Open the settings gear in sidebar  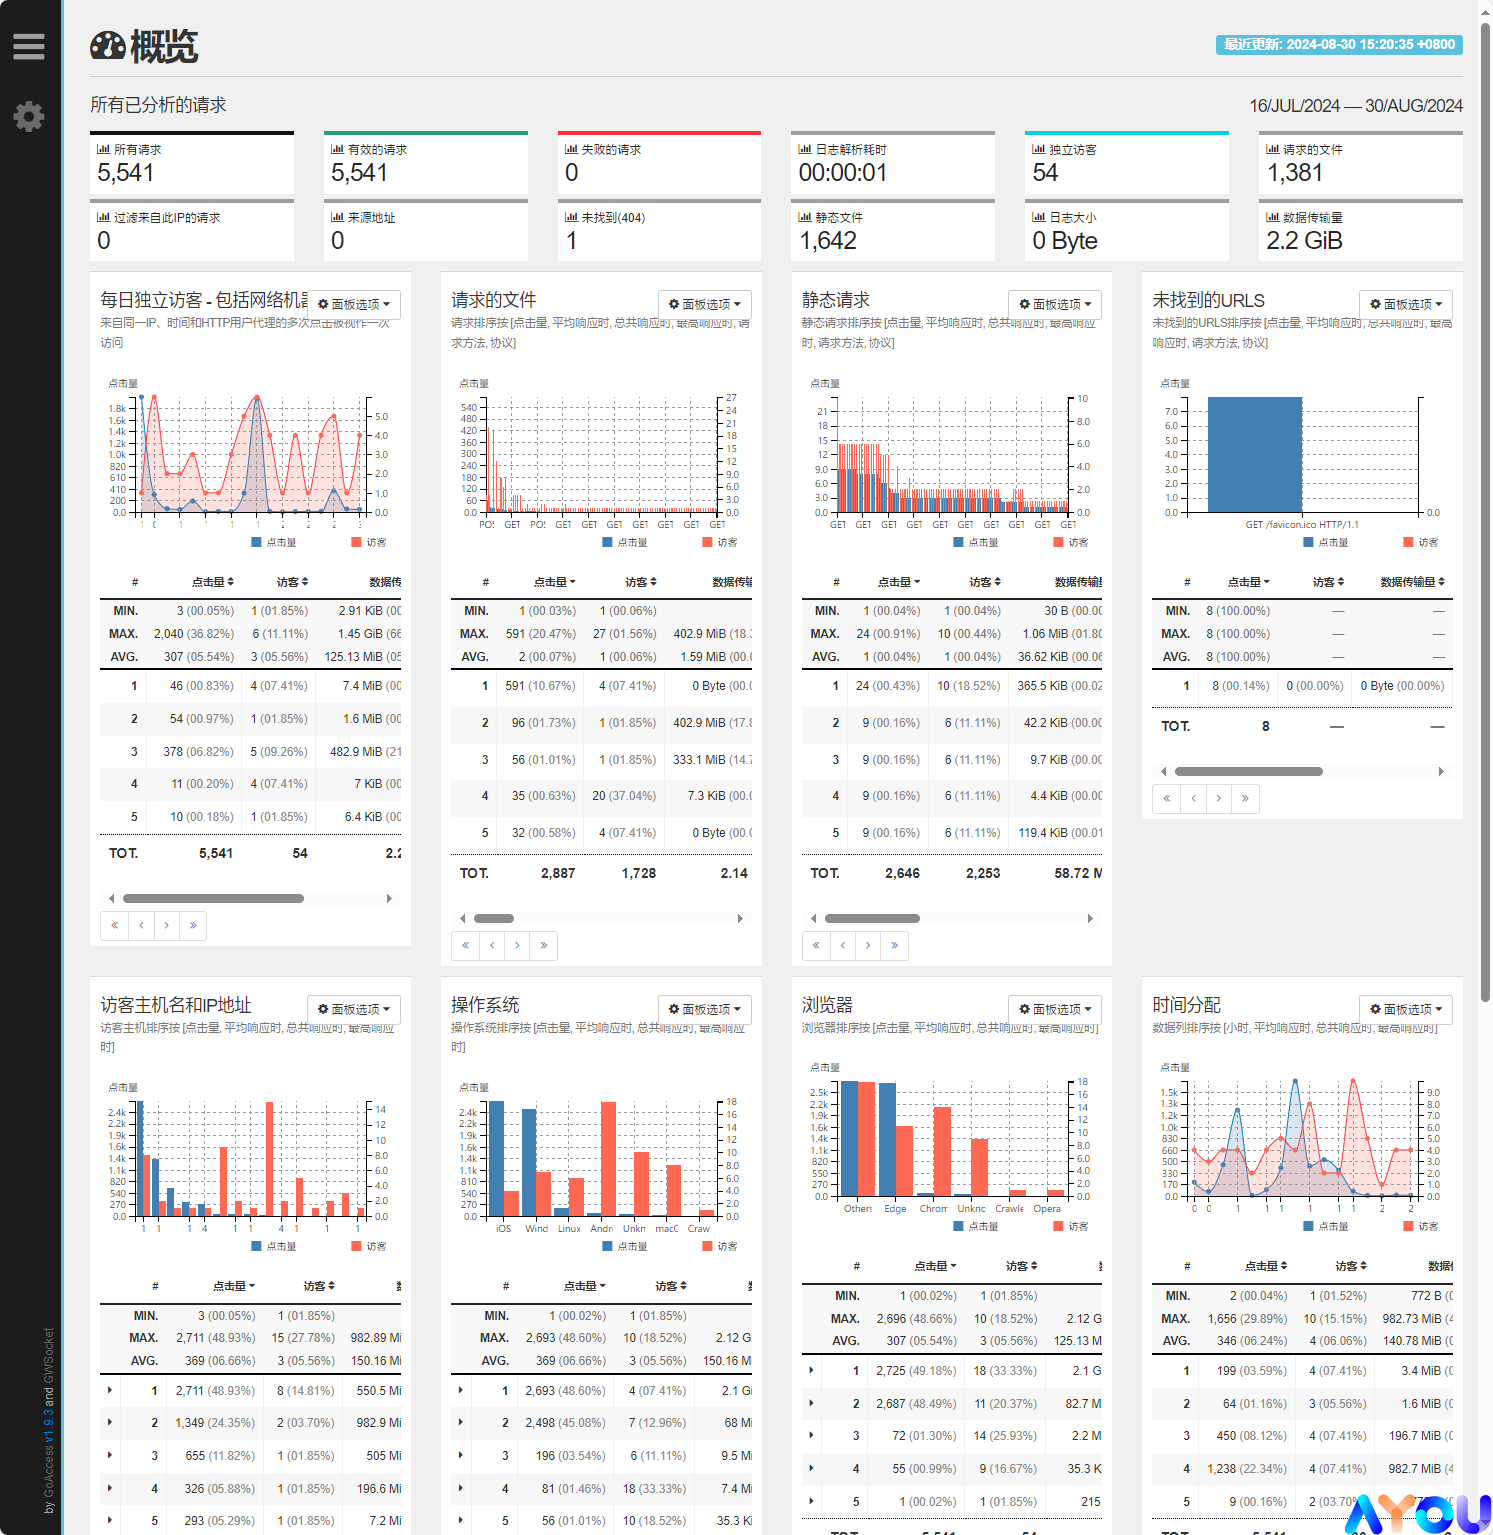29,117
